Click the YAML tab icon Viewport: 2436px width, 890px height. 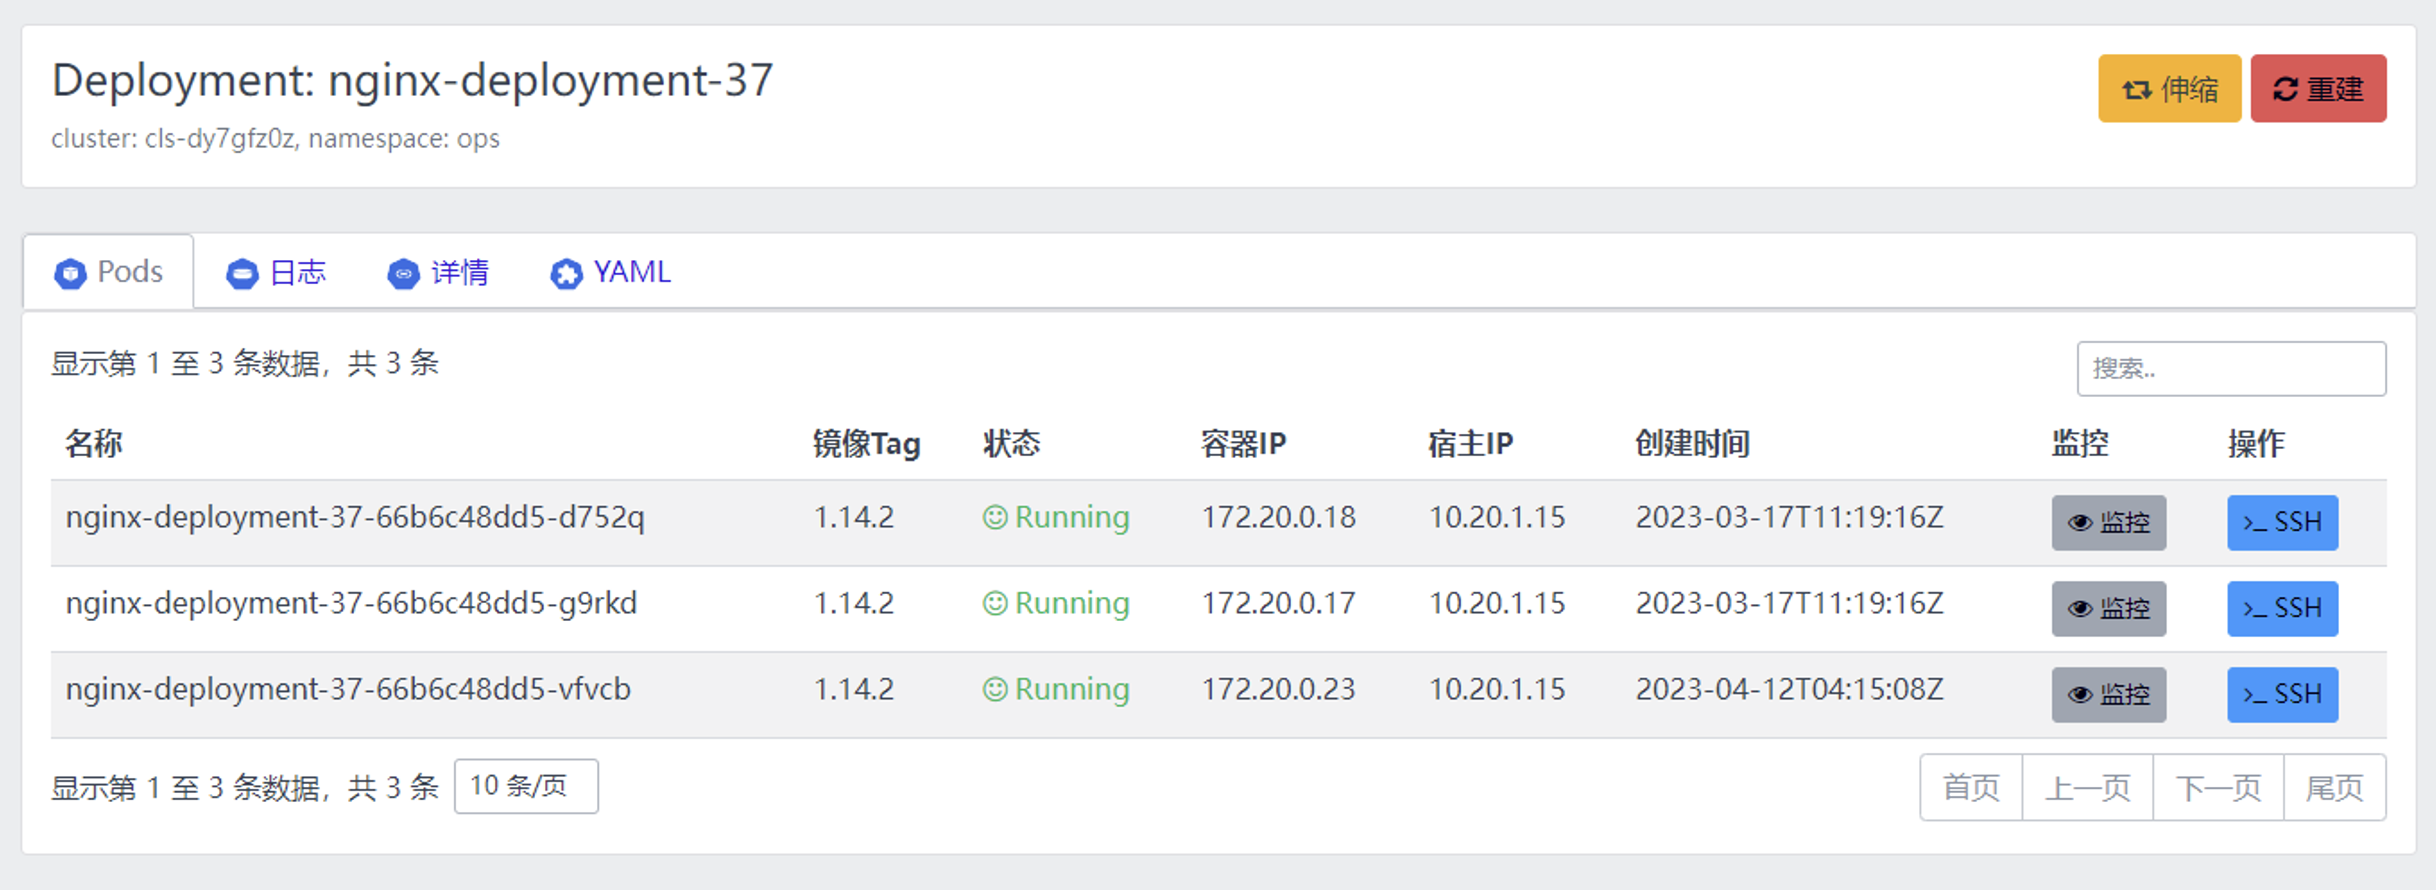pyautogui.click(x=566, y=273)
